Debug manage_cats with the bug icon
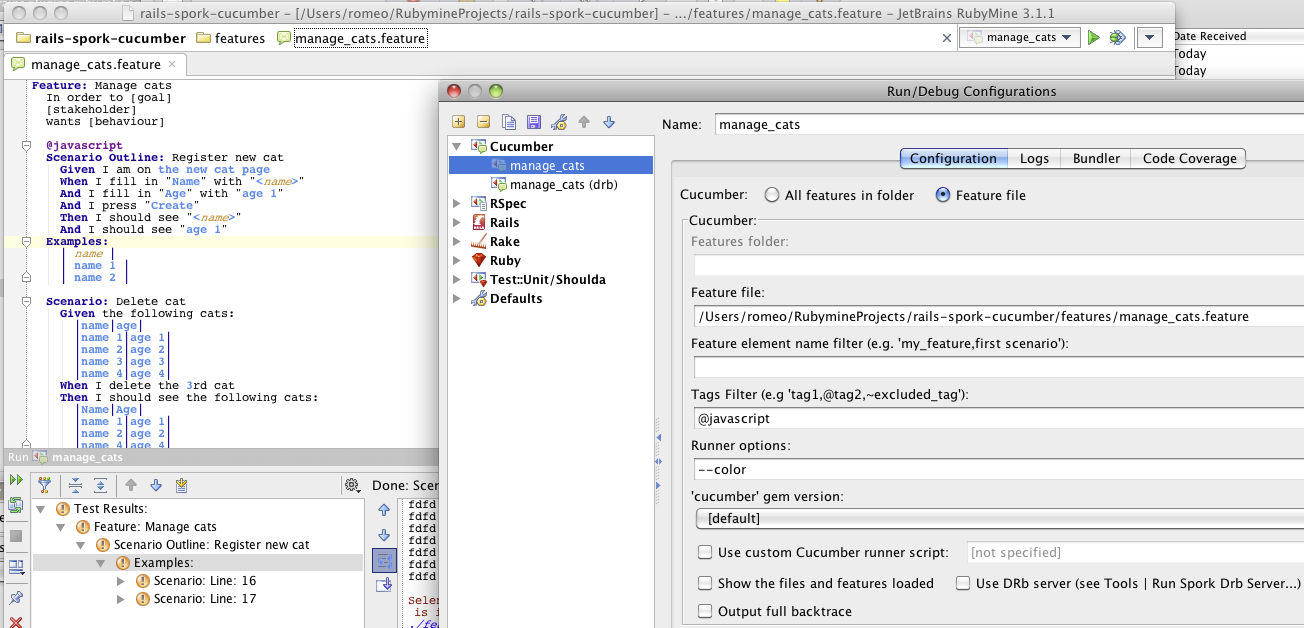This screenshot has width=1304, height=628. pyautogui.click(x=1118, y=37)
